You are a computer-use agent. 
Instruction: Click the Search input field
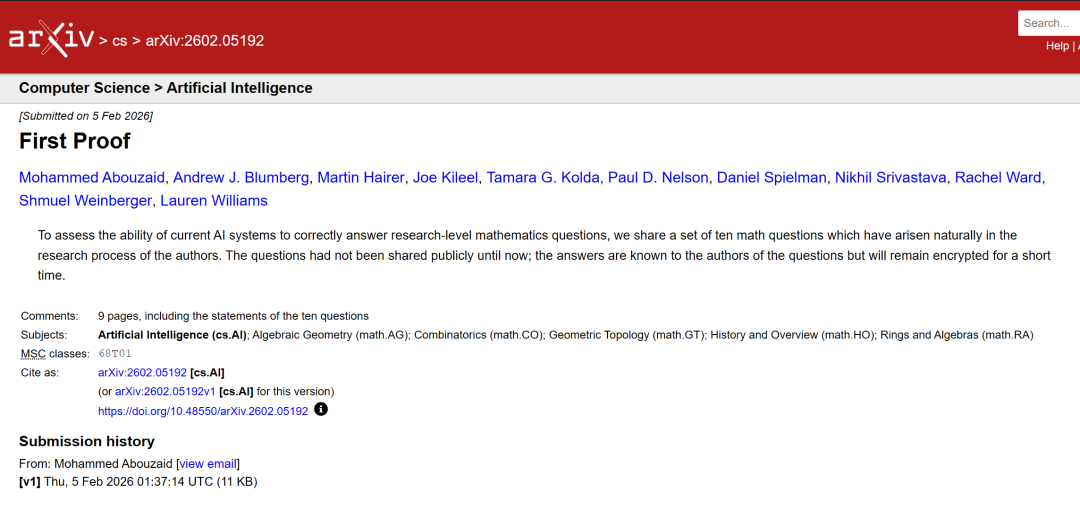[1048, 23]
